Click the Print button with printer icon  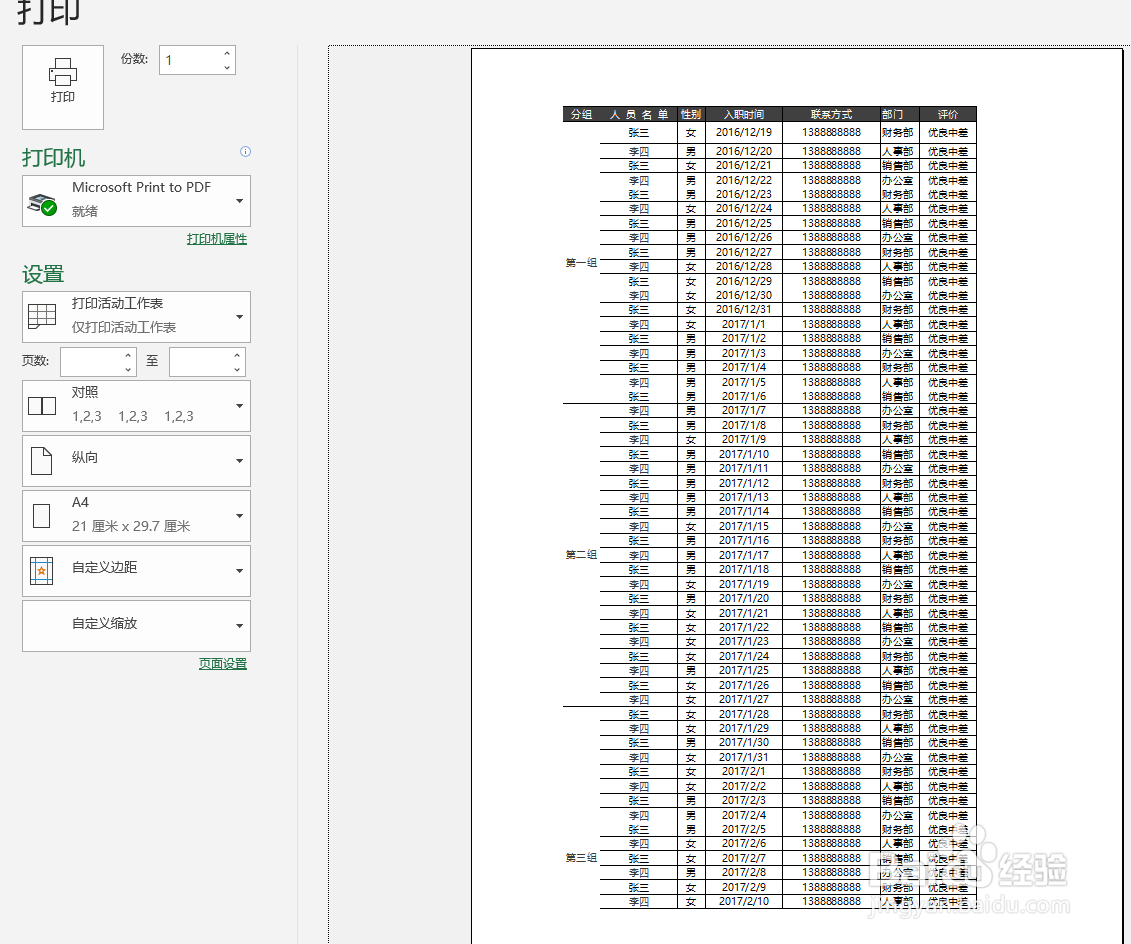pos(63,87)
